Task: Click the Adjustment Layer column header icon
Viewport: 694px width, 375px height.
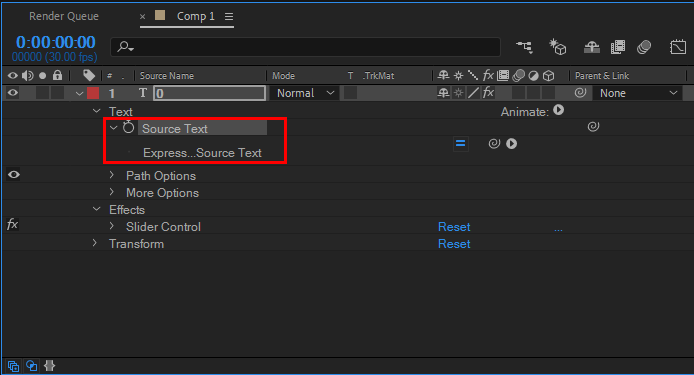Action: click(x=534, y=76)
